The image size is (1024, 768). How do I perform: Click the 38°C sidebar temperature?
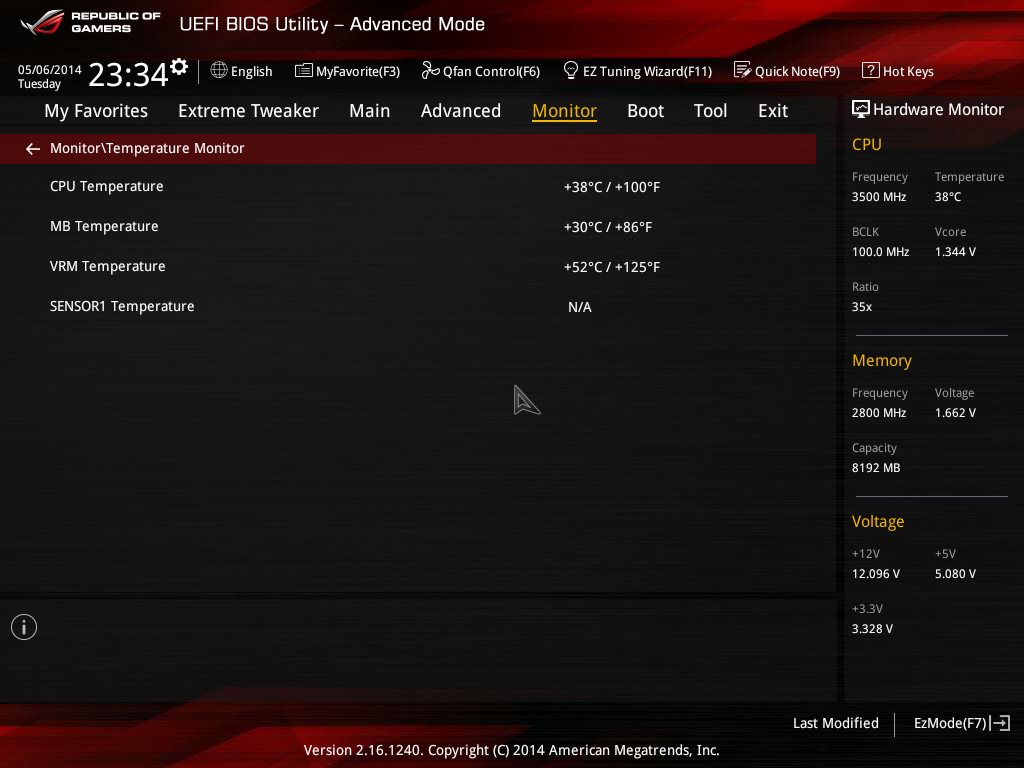click(x=948, y=197)
